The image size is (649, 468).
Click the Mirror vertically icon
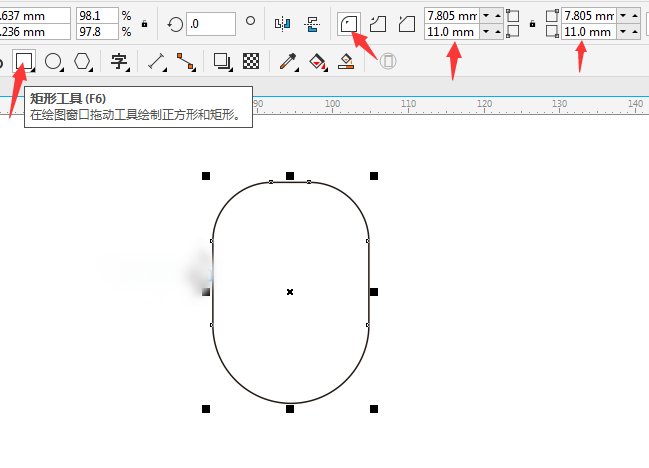pos(312,23)
